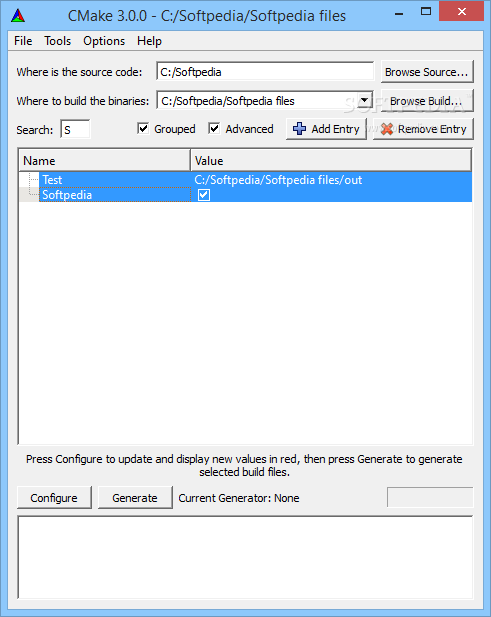Click inside the output log area
This screenshot has width=491, height=617.
click(245, 558)
